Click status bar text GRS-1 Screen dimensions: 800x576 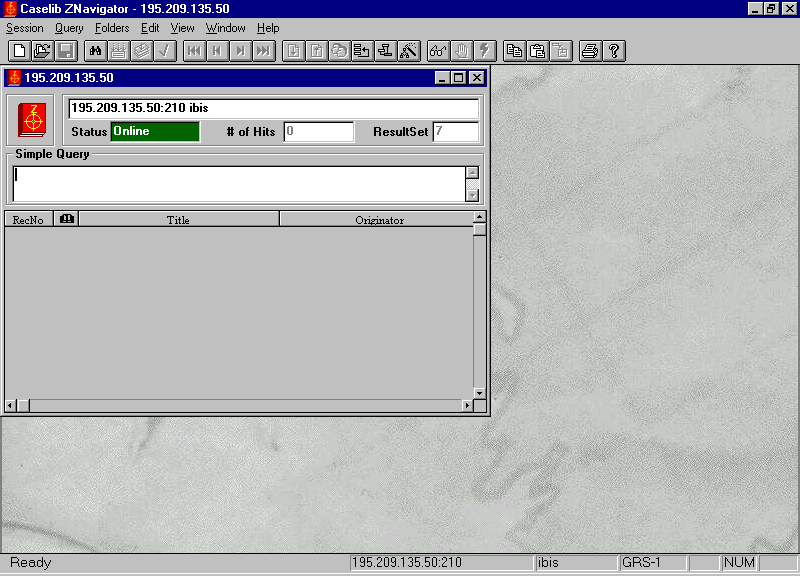pos(641,563)
